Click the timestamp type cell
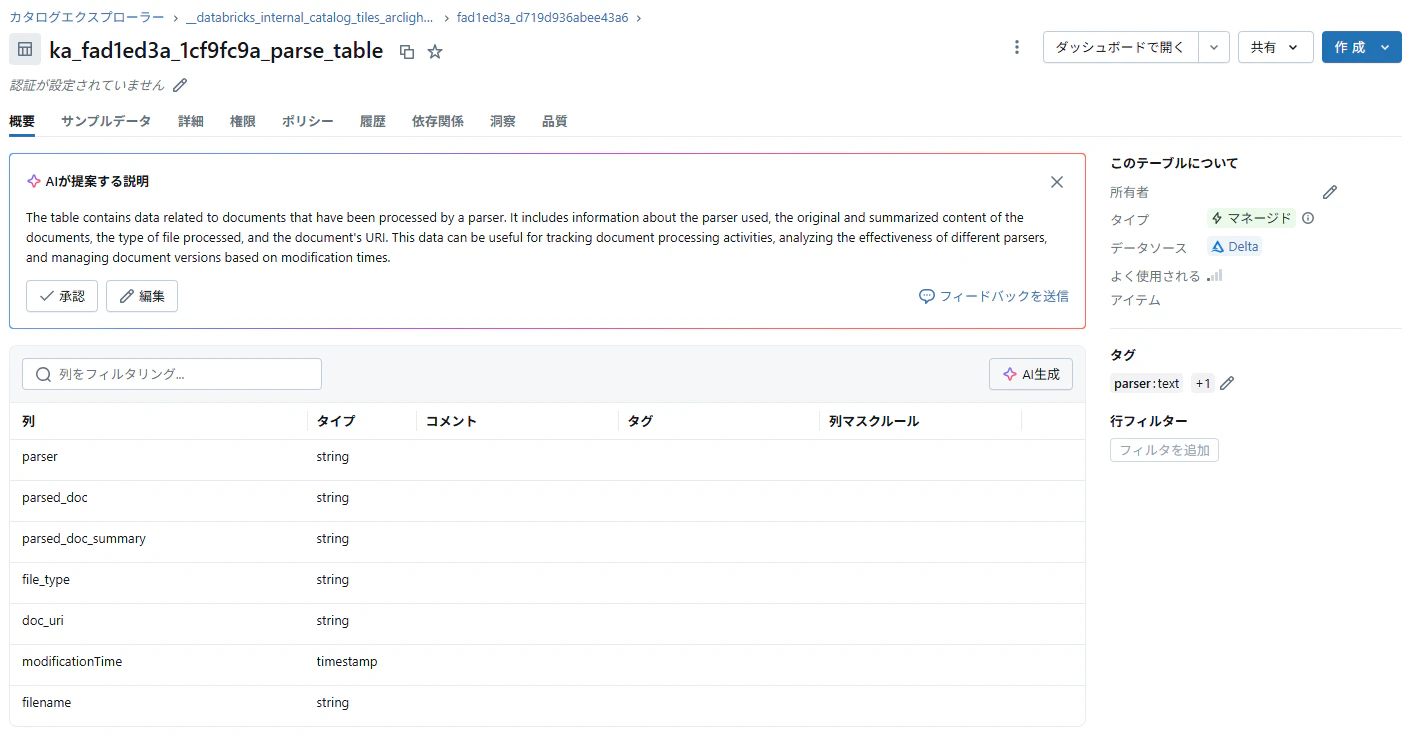1426x742 pixels. tap(347, 662)
